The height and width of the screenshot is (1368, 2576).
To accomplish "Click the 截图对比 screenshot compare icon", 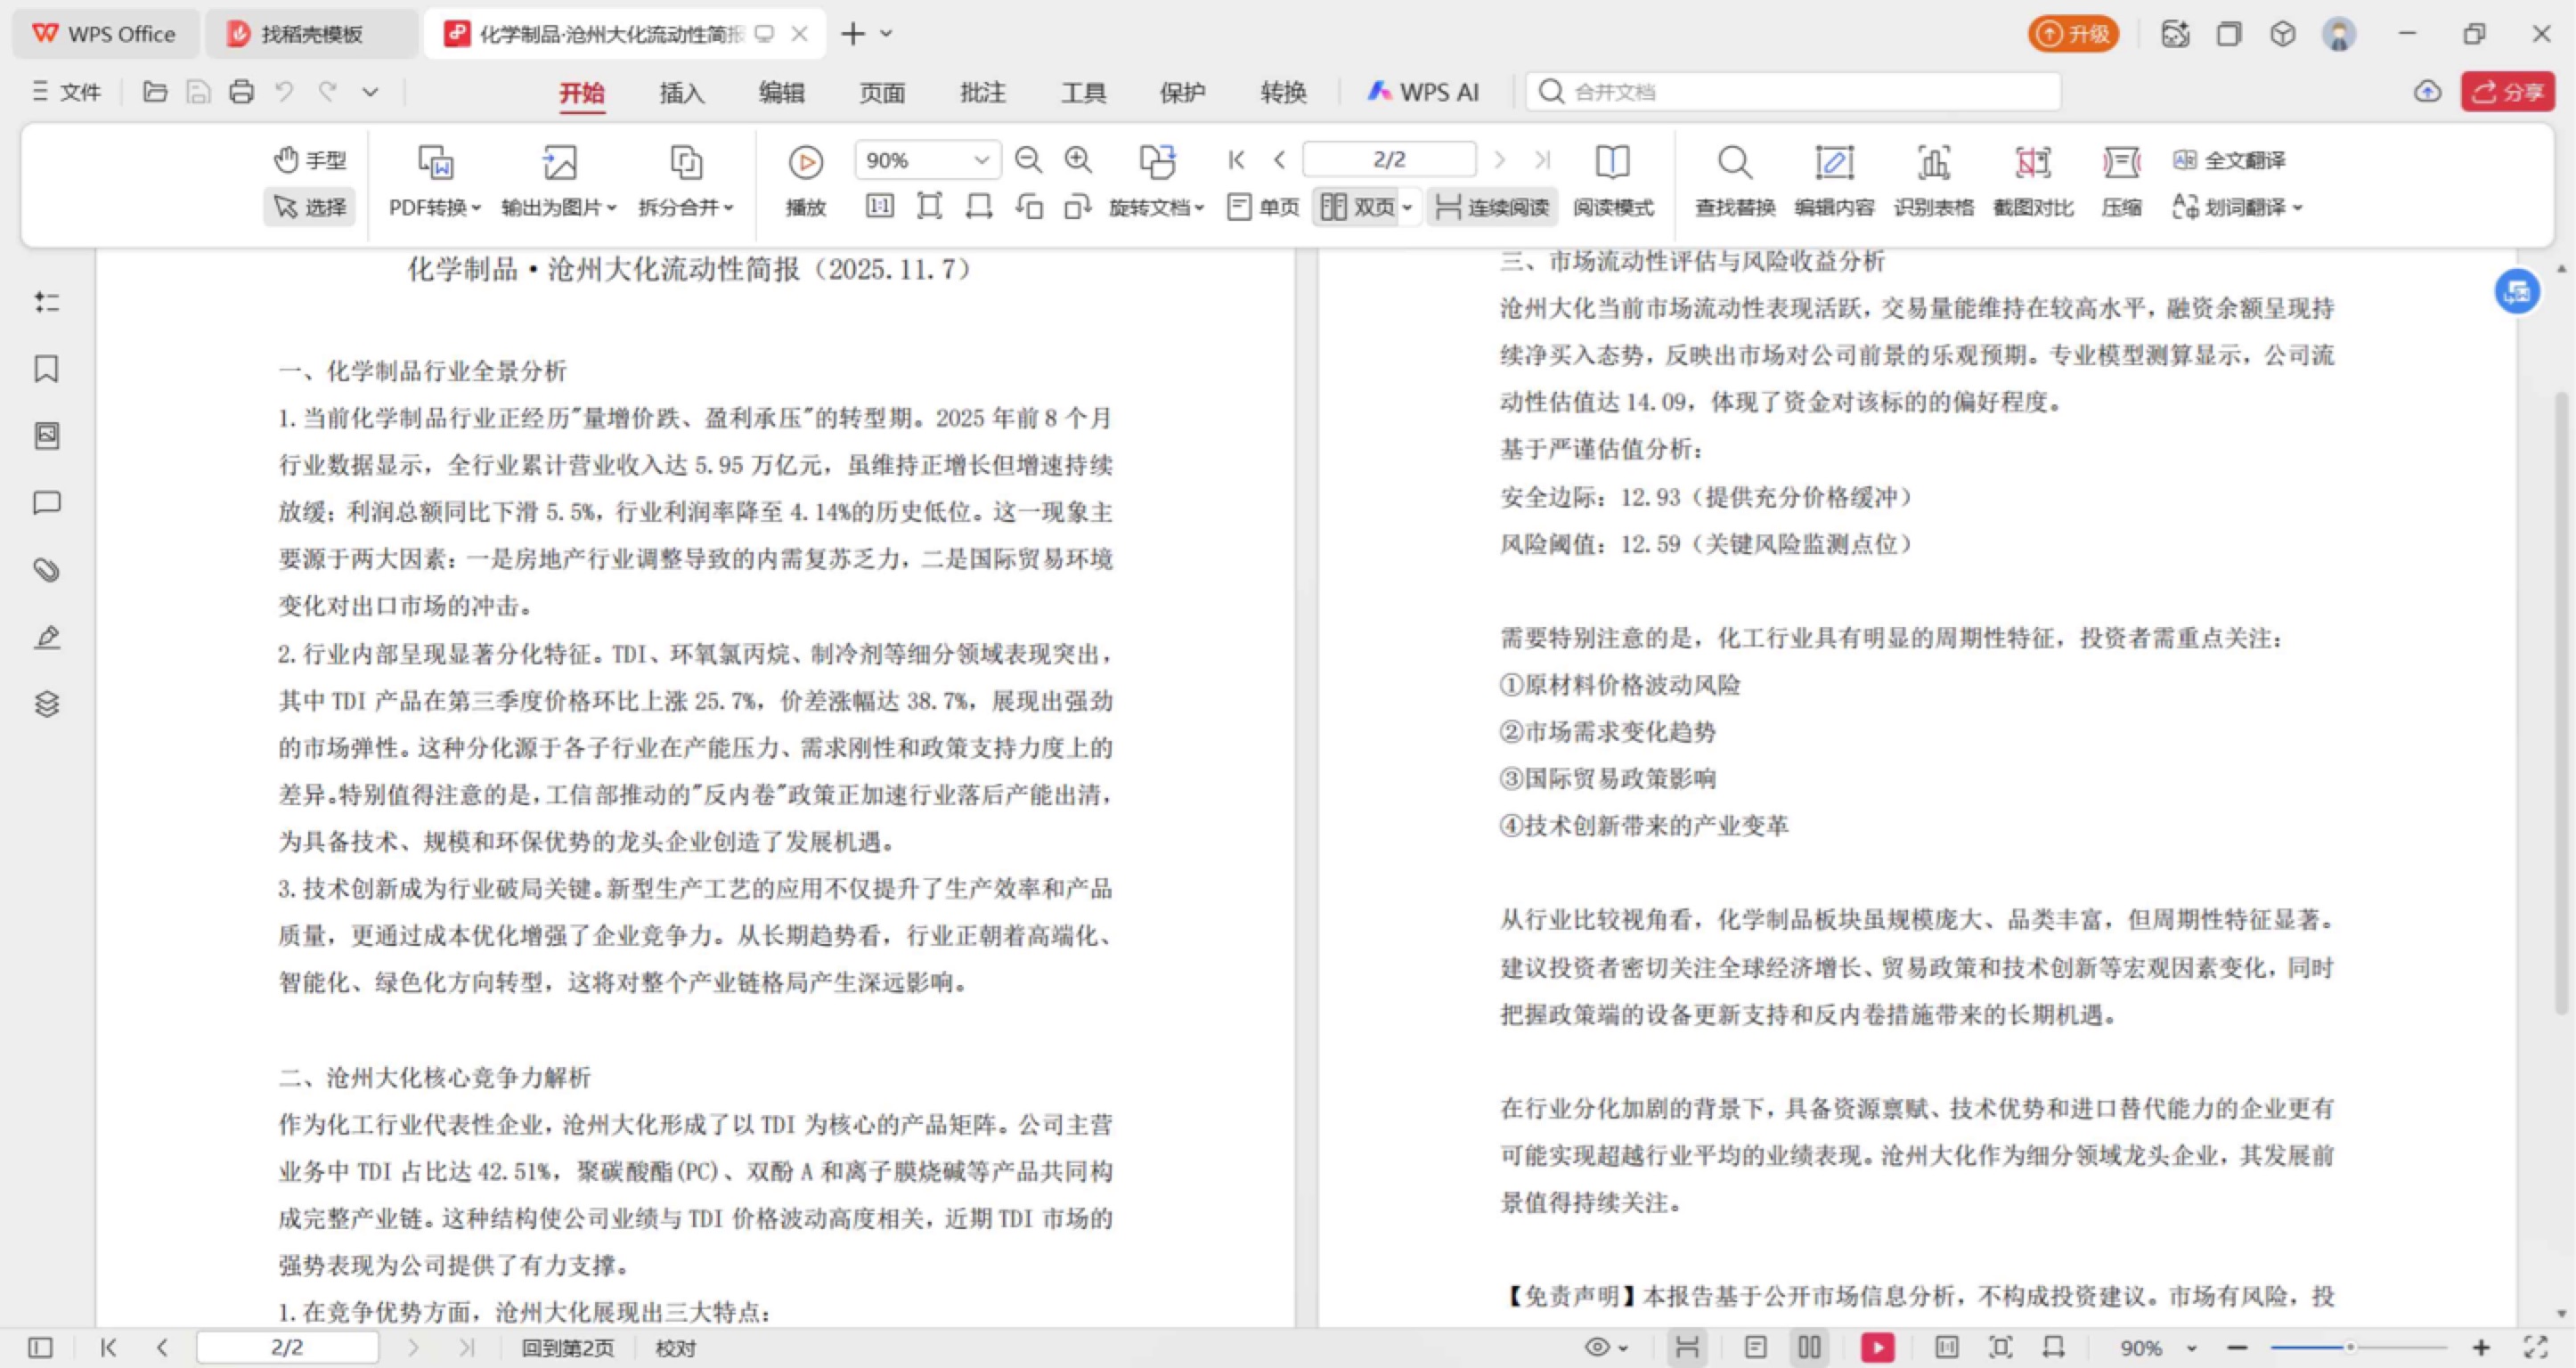I will point(2032,163).
